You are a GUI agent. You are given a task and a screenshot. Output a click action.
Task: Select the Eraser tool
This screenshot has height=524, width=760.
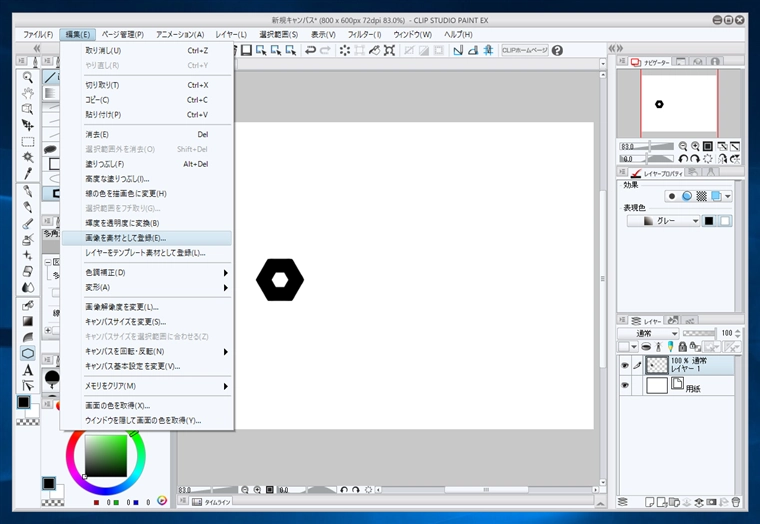28,271
